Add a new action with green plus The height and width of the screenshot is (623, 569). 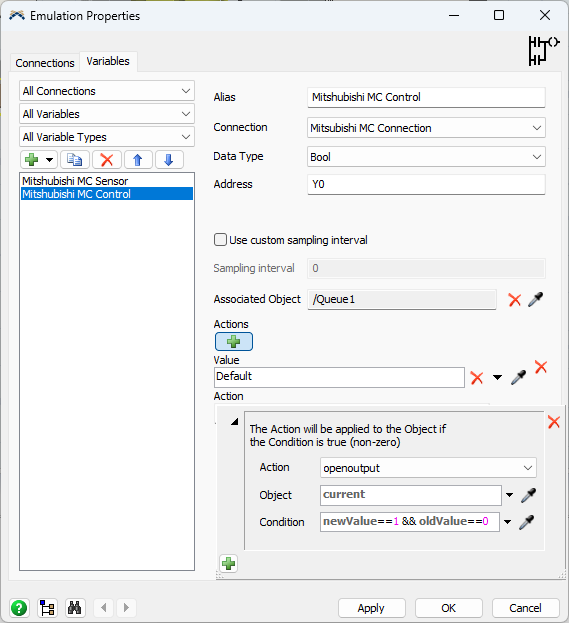tap(234, 342)
